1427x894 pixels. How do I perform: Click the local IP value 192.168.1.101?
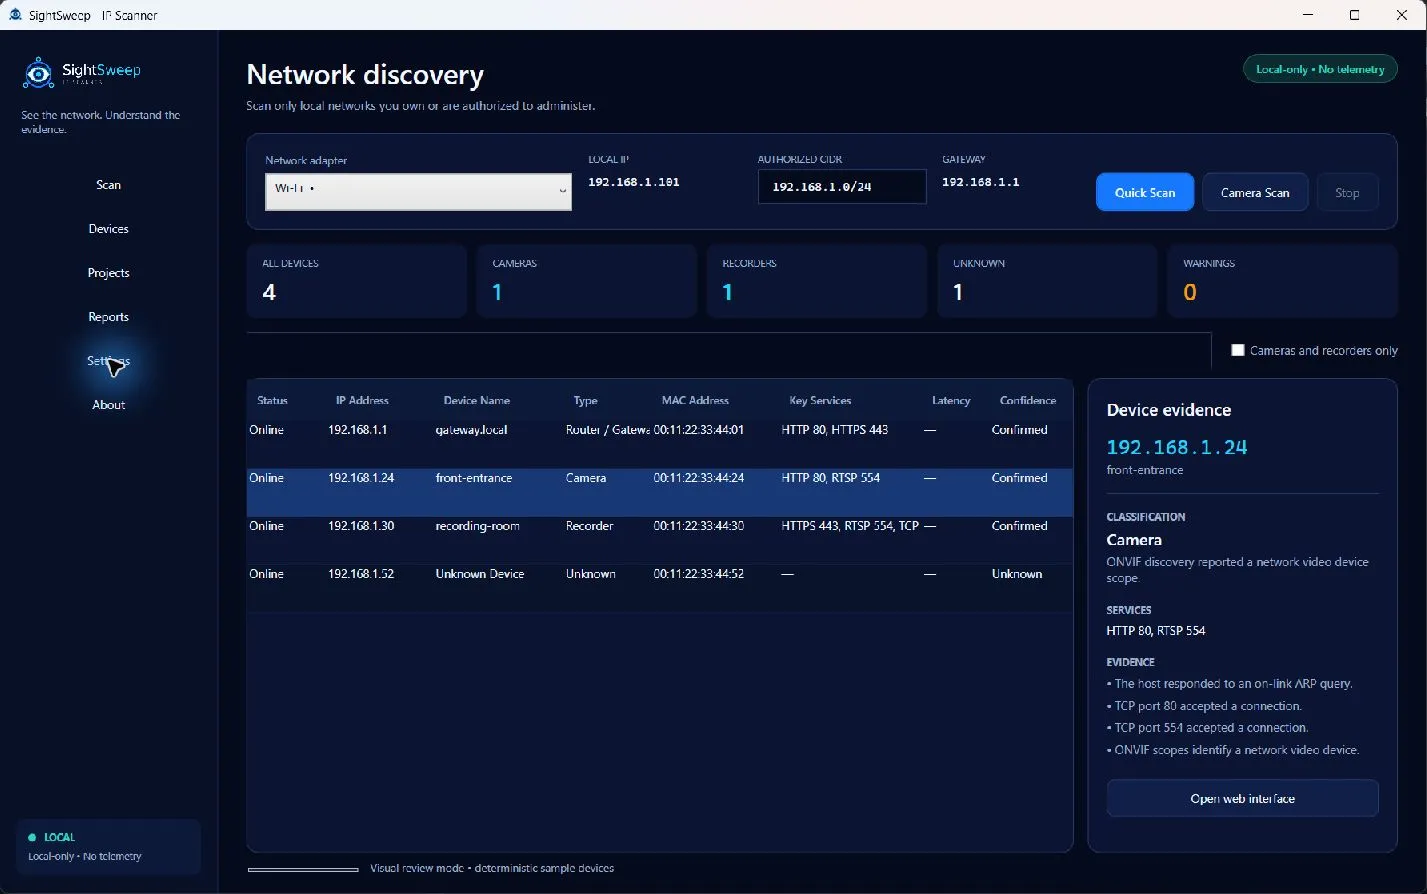point(634,182)
